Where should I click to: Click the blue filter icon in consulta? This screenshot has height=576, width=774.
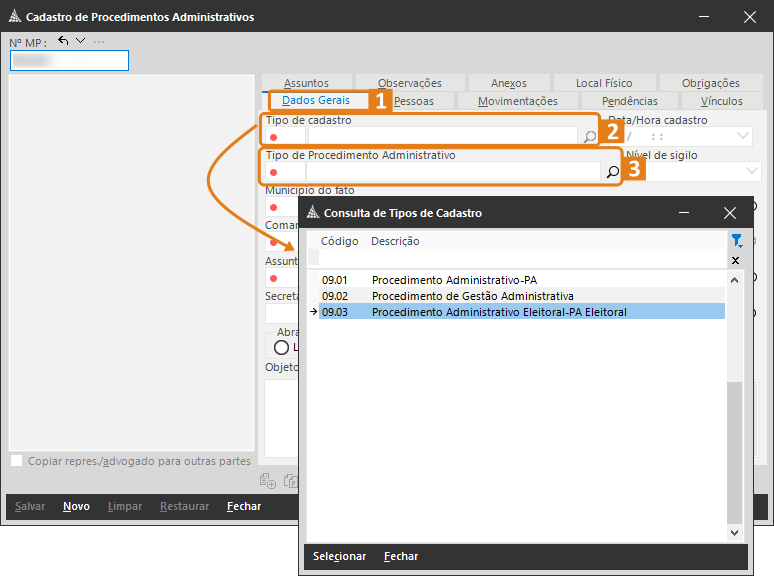[x=736, y=241]
